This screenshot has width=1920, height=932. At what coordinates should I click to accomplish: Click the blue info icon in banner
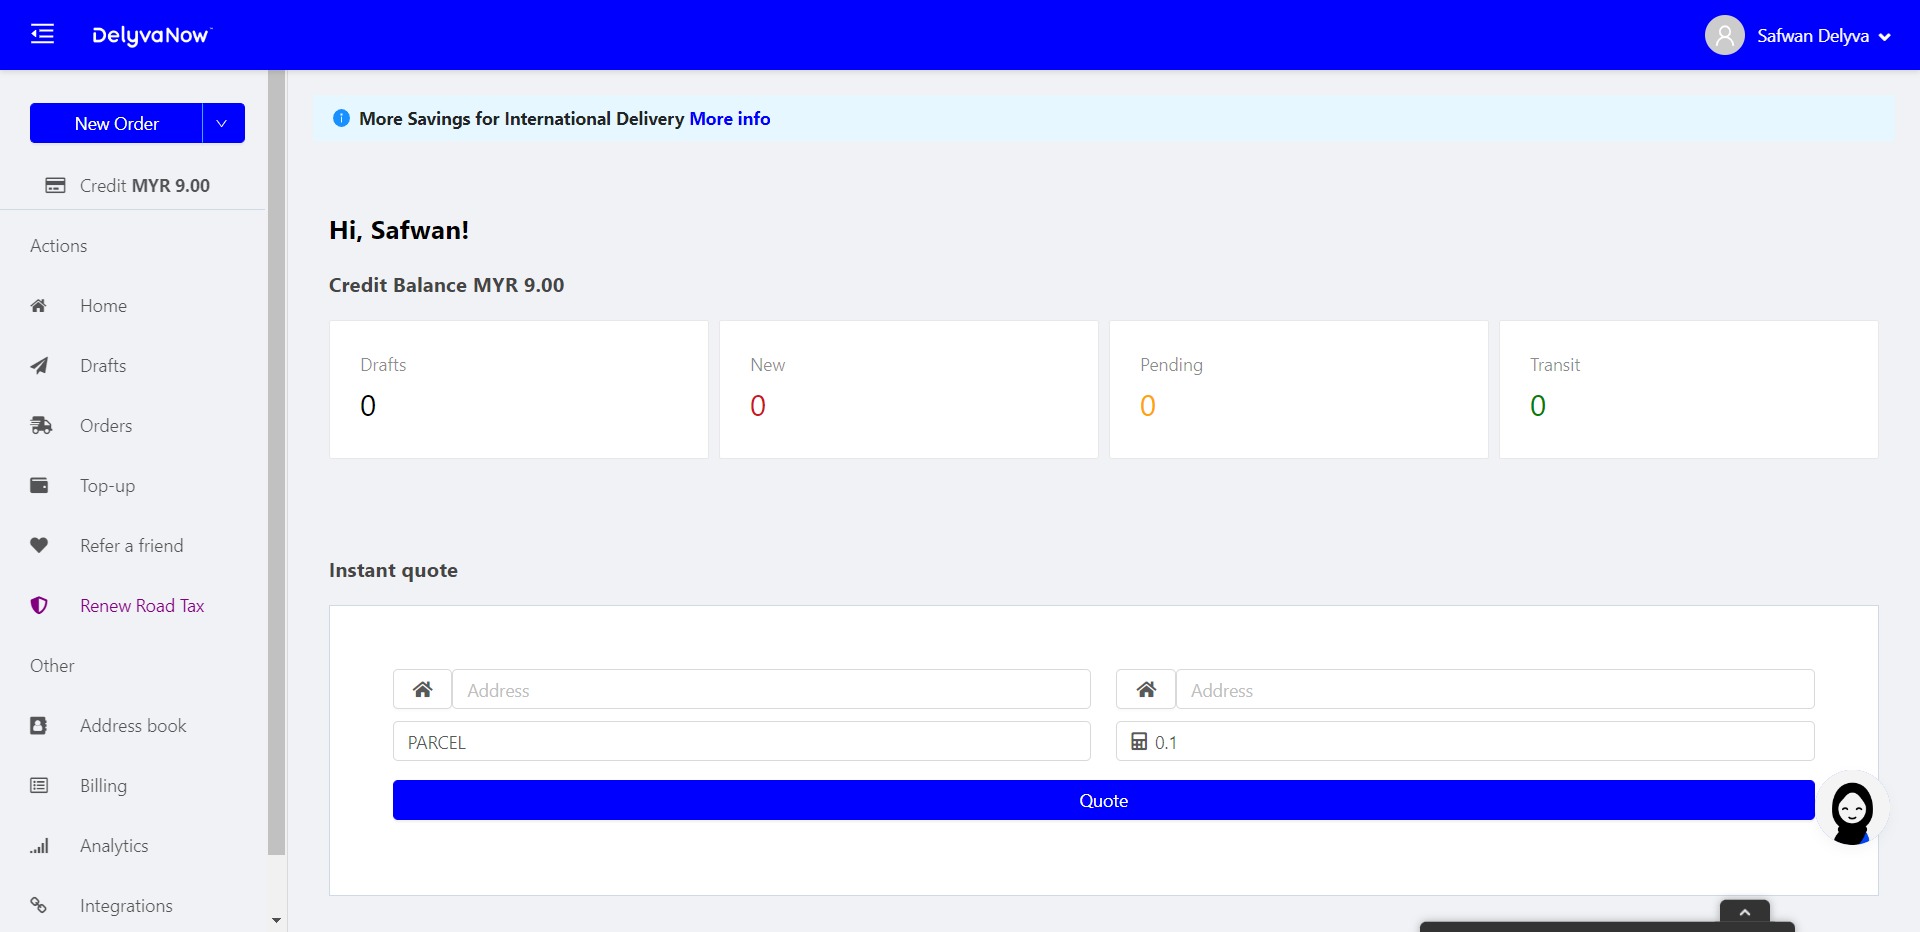click(x=341, y=118)
